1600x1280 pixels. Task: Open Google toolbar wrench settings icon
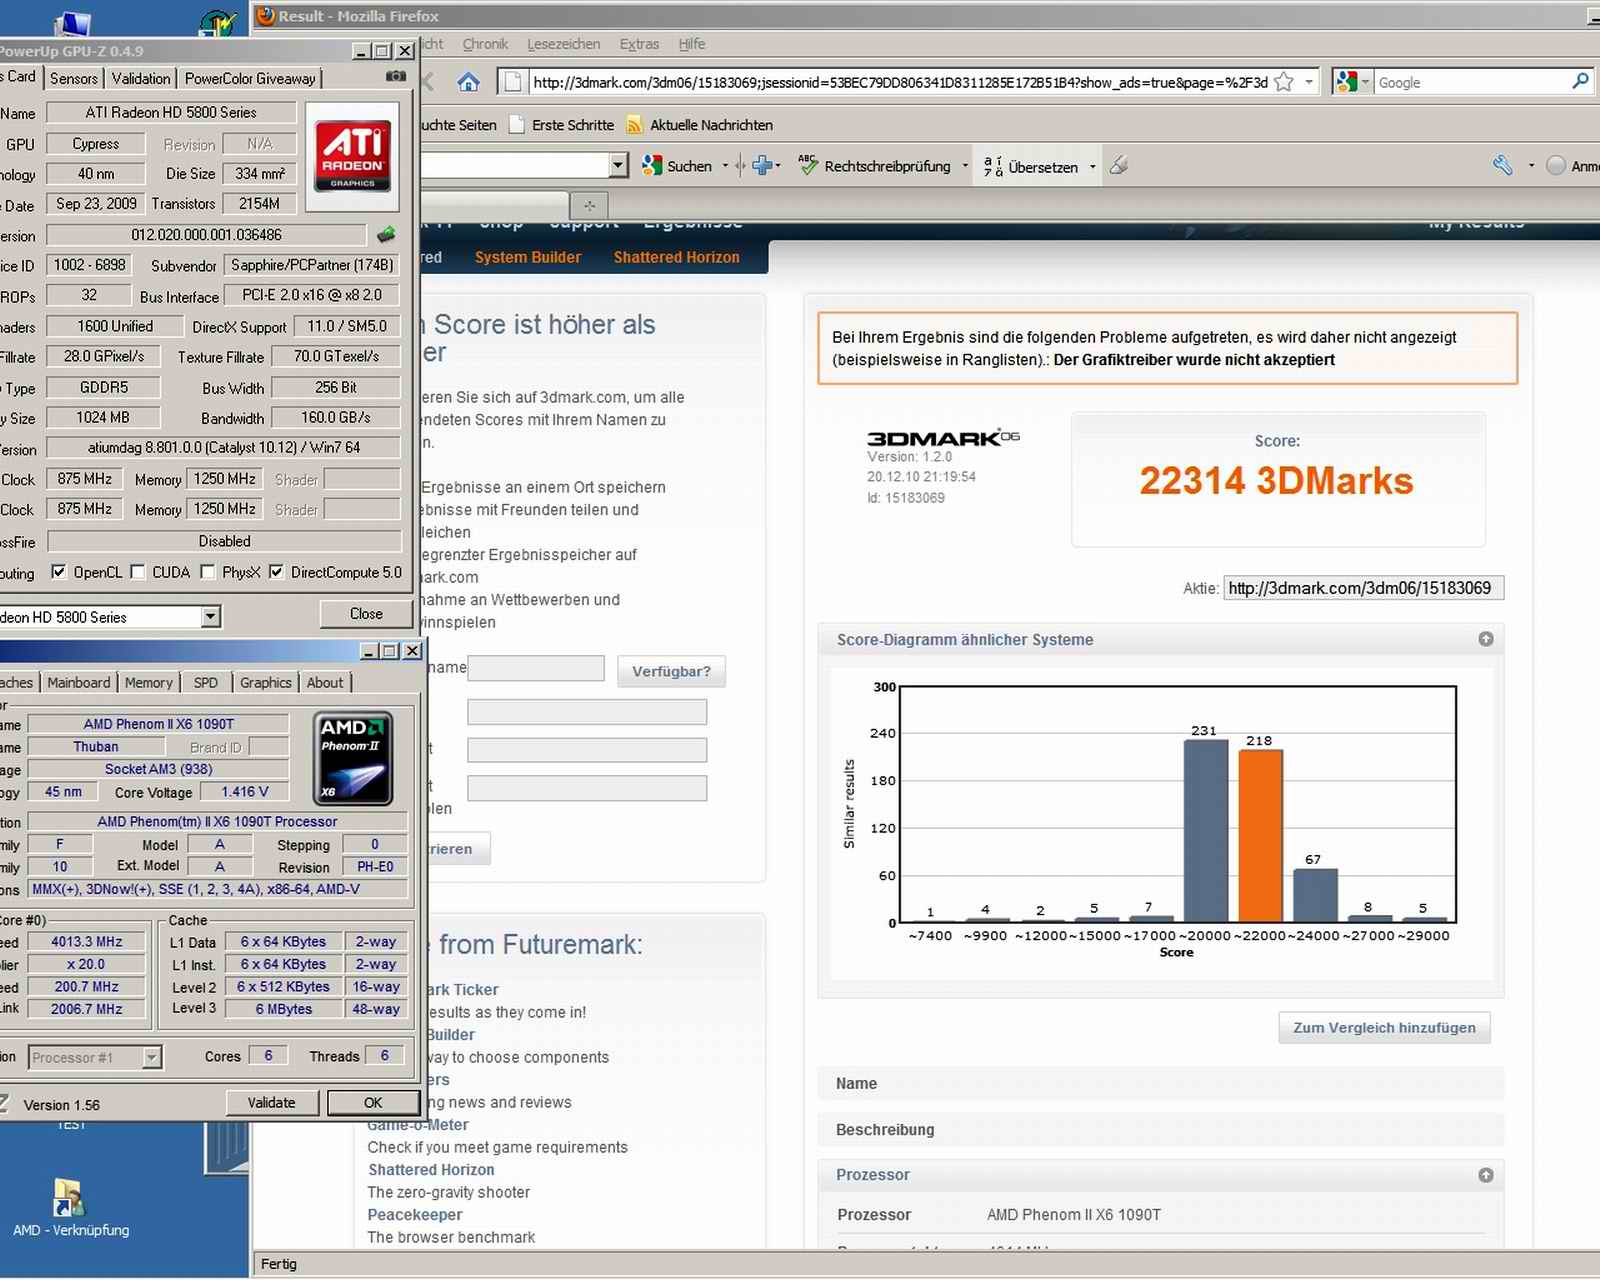pyautogui.click(x=1503, y=166)
